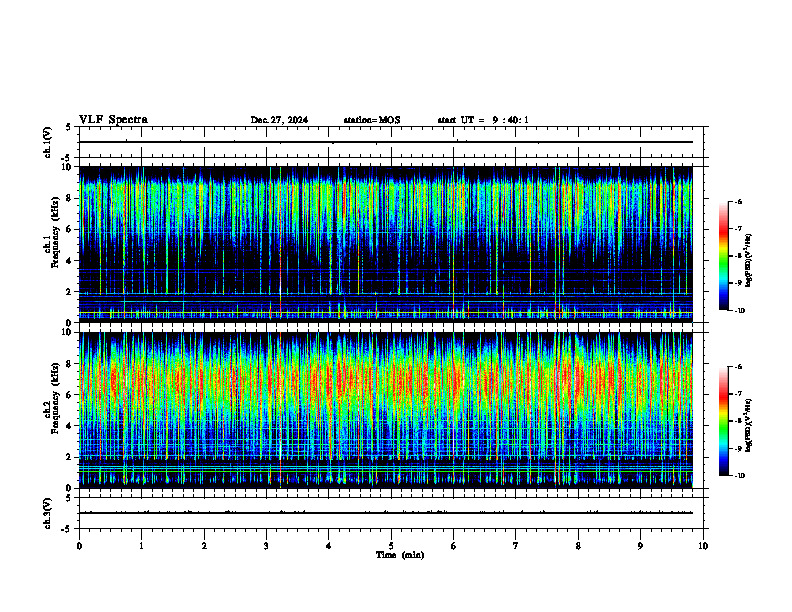This screenshot has height=612, width=792.
Task: Click the "station=MOS" header label
Action: (x=372, y=120)
